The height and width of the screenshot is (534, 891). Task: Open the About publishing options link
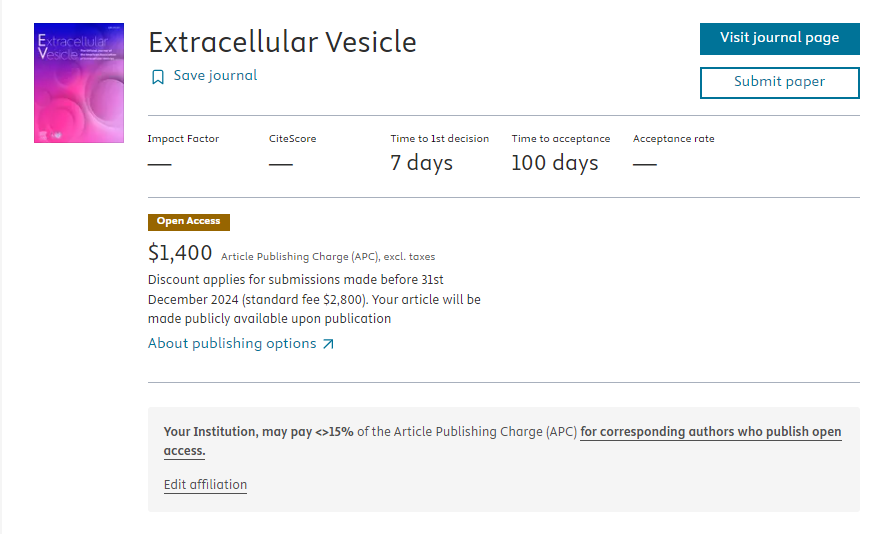click(x=232, y=344)
